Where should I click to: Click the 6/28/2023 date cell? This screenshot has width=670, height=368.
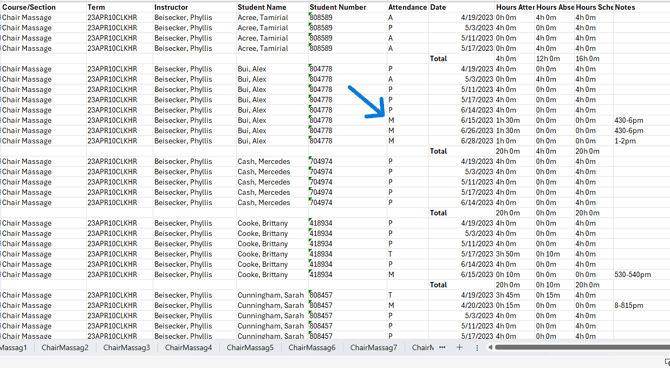[461, 141]
